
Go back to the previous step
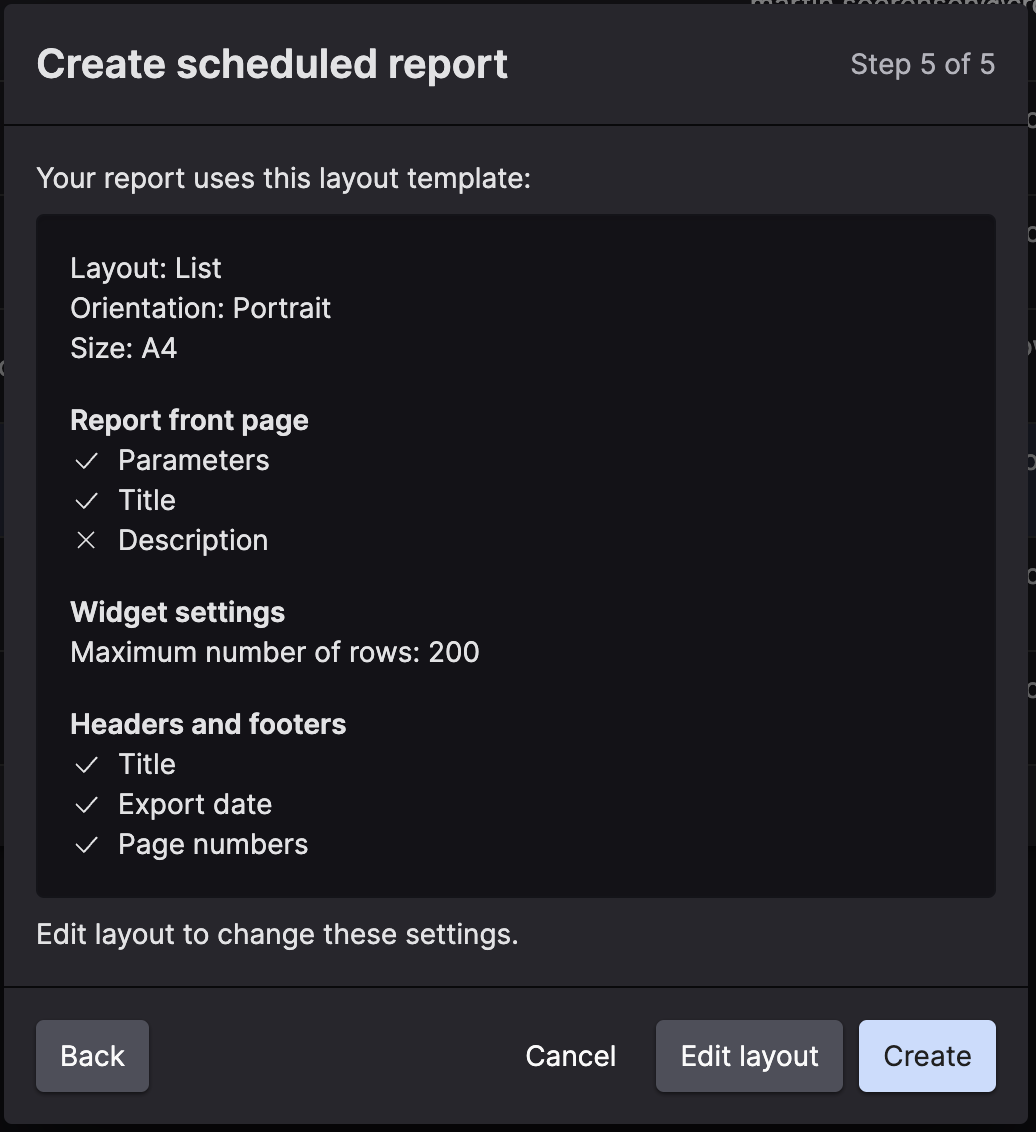coord(92,1056)
